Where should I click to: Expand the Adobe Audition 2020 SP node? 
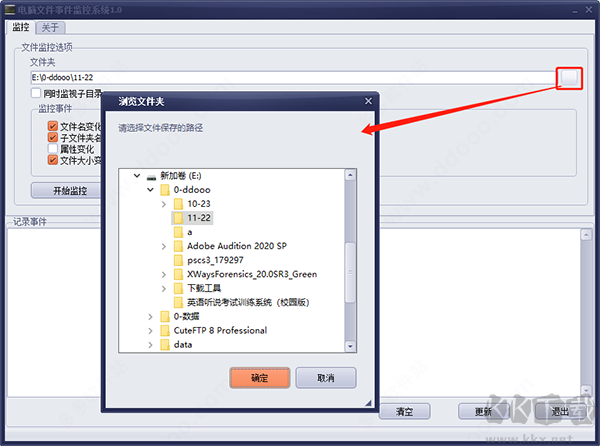point(164,247)
